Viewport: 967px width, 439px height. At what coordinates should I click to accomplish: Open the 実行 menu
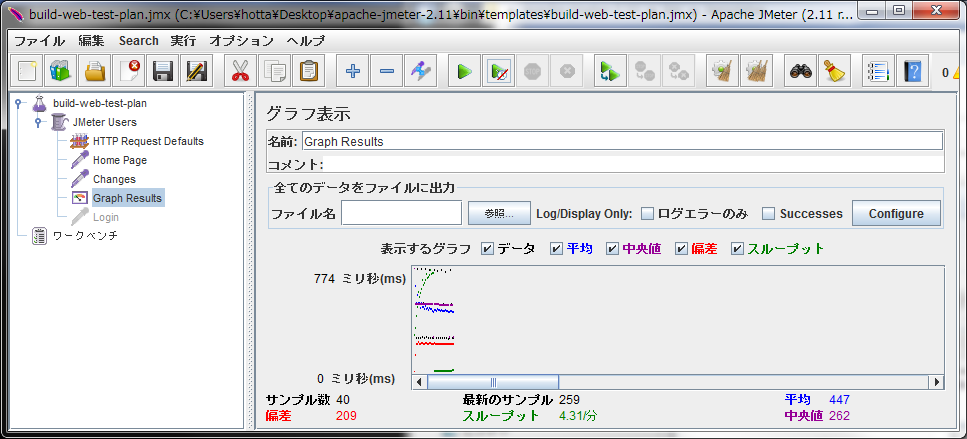click(x=183, y=41)
